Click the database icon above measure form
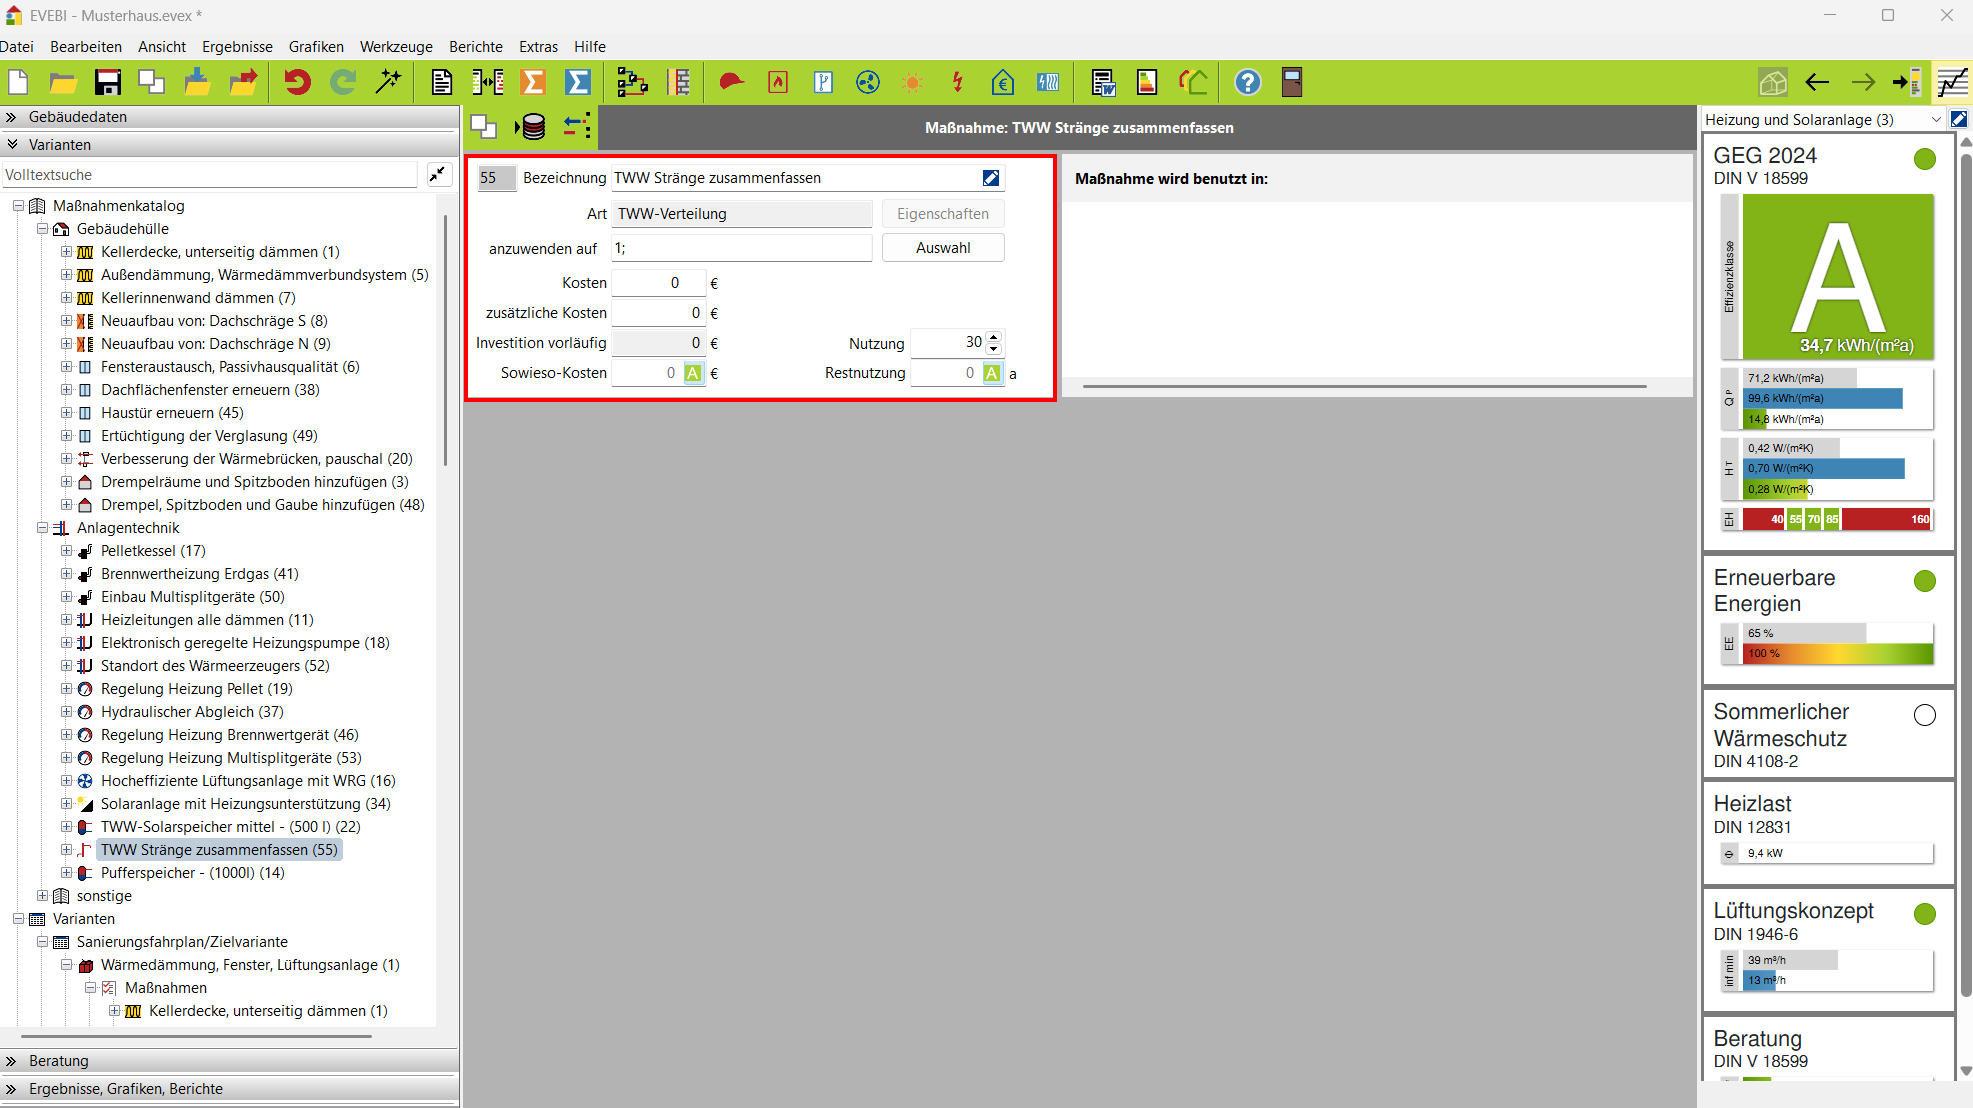This screenshot has height=1108, width=1973. [531, 127]
